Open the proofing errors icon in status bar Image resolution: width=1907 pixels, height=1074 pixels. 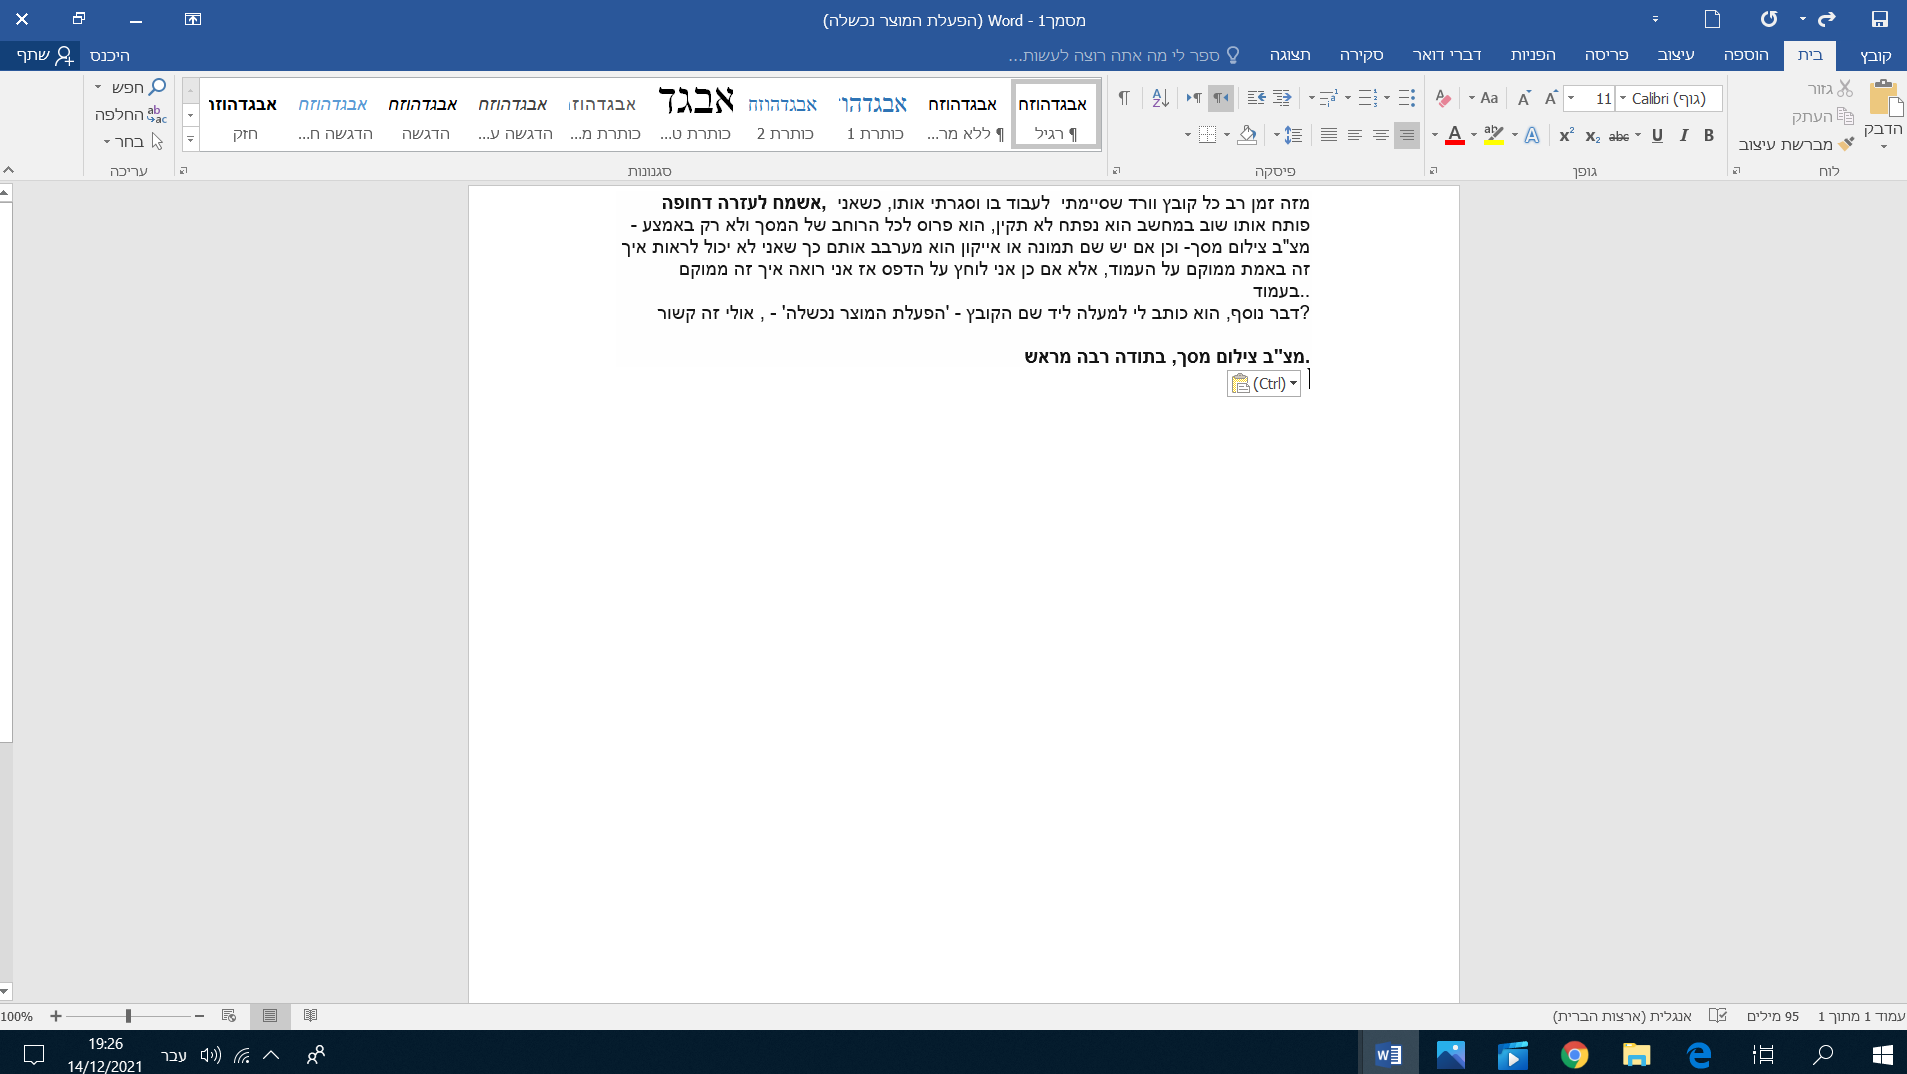pos(1718,1016)
